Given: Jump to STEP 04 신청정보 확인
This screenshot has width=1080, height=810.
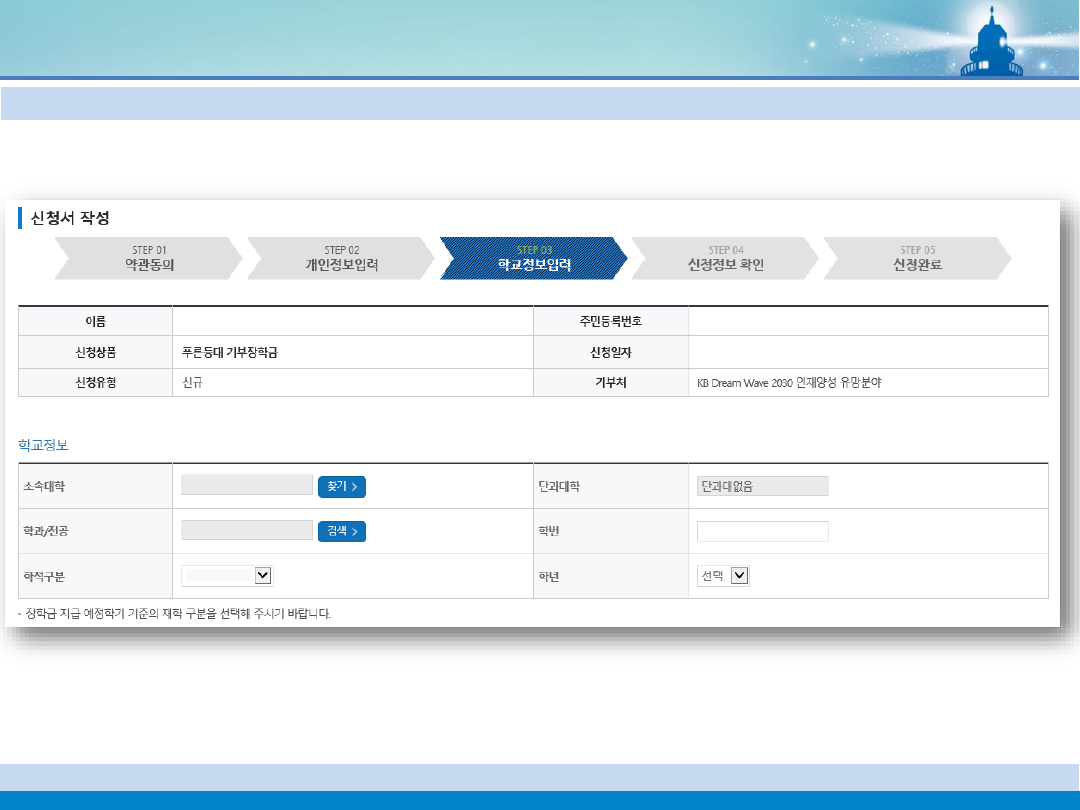Looking at the screenshot, I should 725,258.
